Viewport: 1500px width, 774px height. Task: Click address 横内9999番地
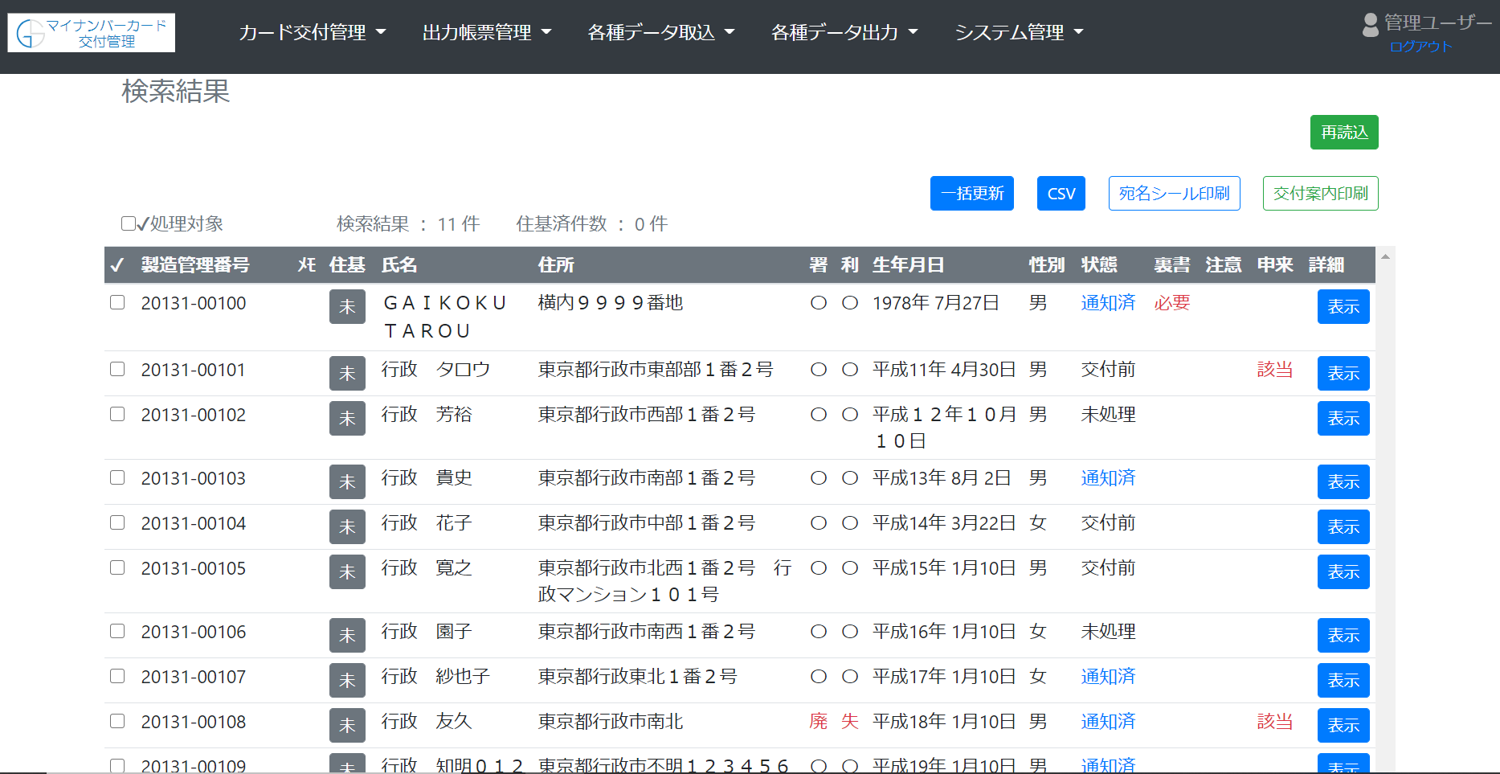(610, 302)
